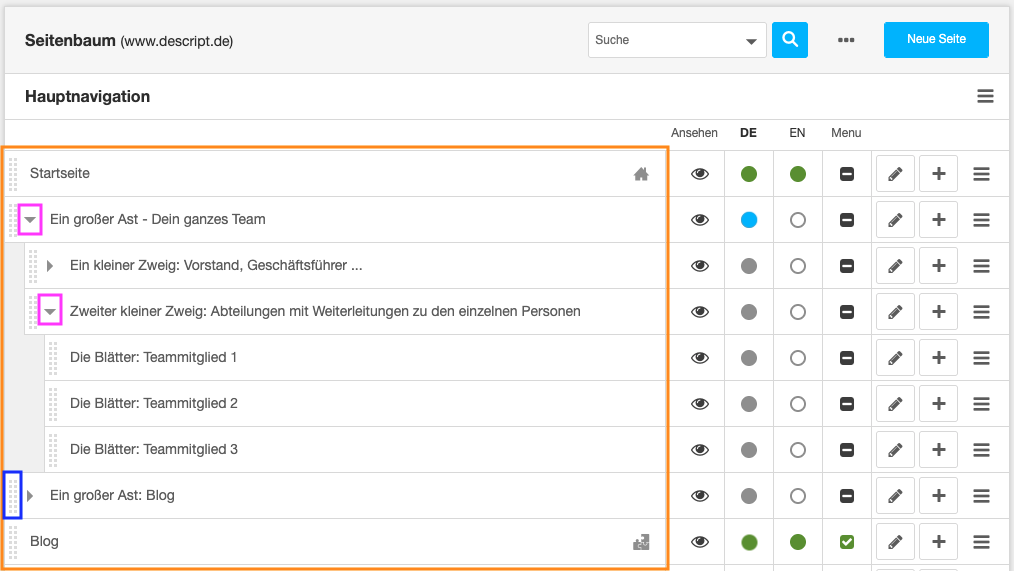Screen dimensions: 1014x571
Task: Open 'Die Blätter: Teammitglied 1' title
Action: coord(153,358)
